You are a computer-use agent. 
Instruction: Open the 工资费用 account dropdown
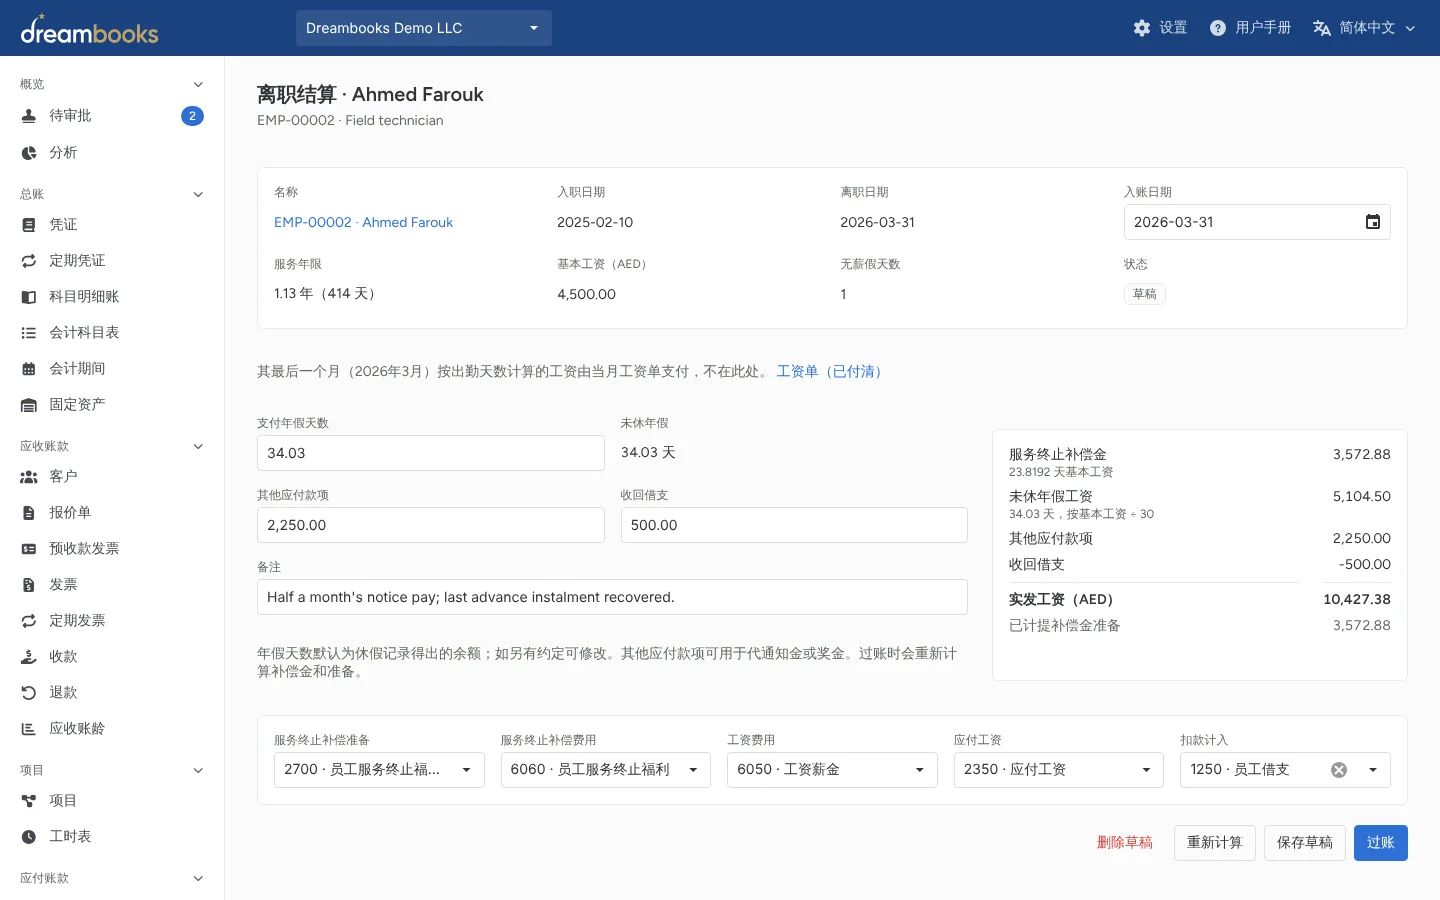[832, 770]
